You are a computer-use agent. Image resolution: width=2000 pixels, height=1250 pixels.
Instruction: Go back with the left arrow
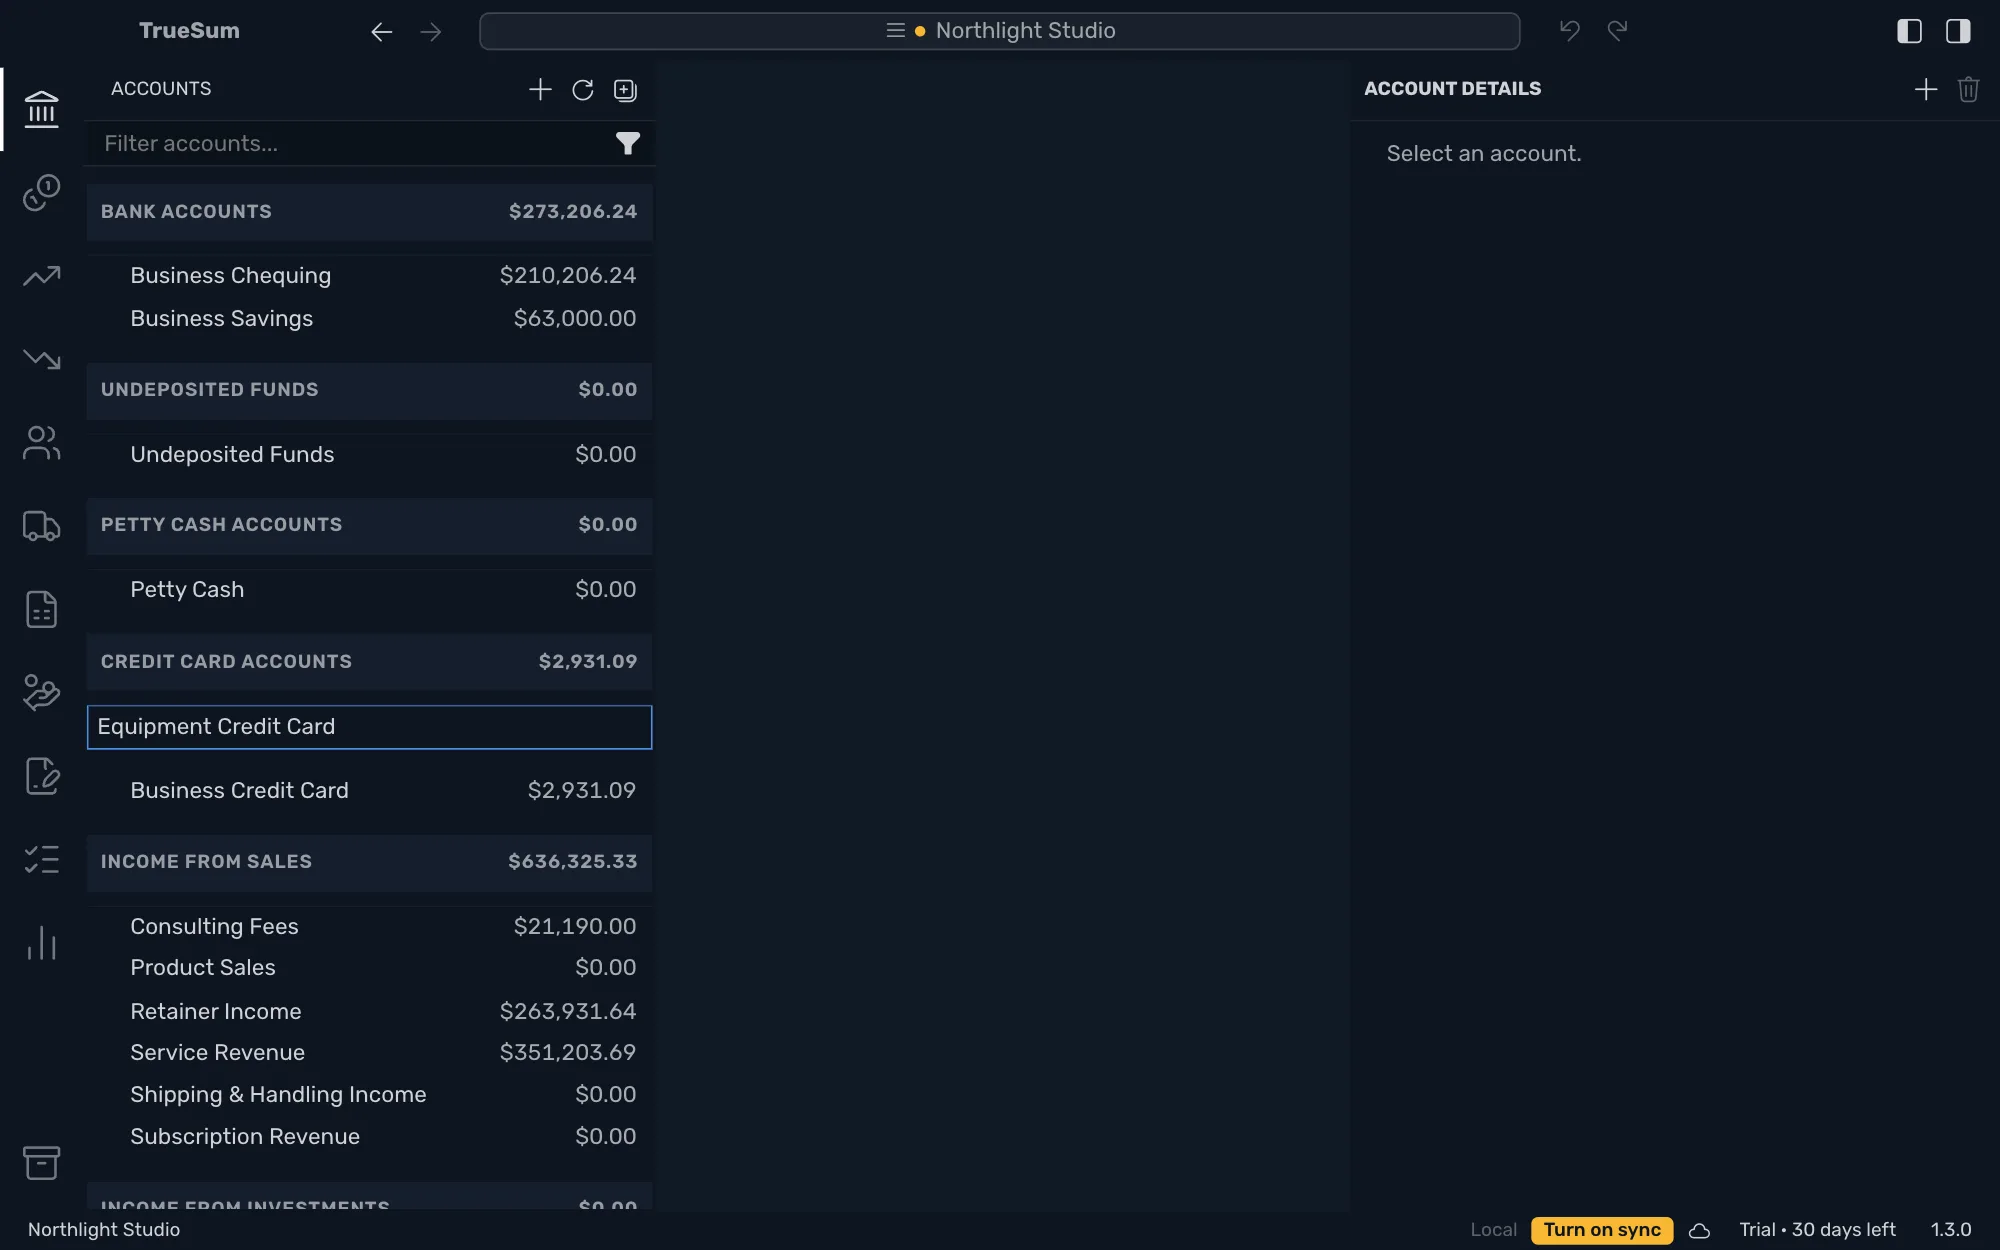pos(381,32)
